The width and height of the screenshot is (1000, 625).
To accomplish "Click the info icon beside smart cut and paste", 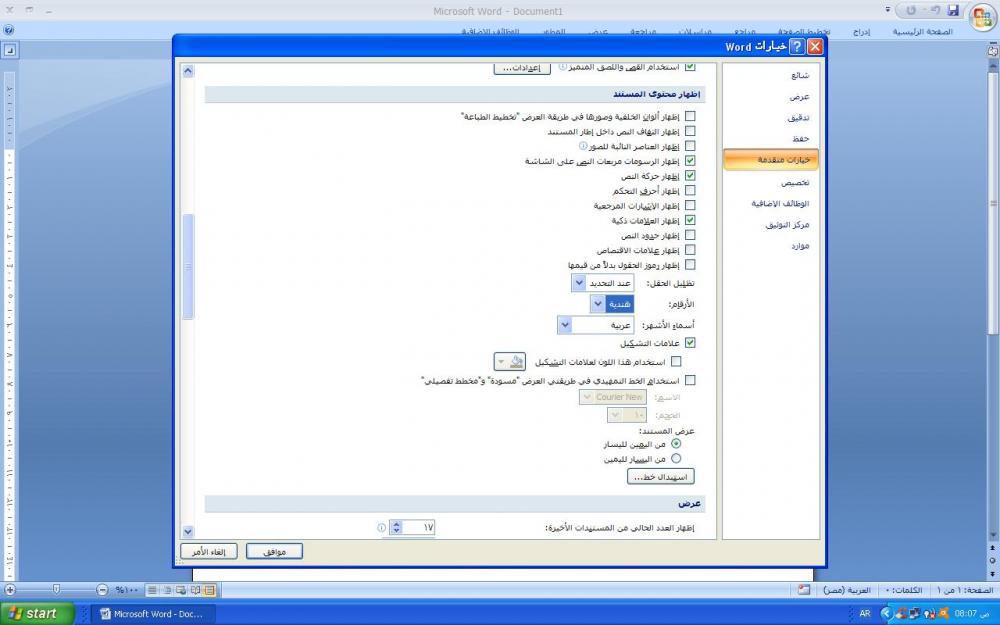I will click(562, 66).
